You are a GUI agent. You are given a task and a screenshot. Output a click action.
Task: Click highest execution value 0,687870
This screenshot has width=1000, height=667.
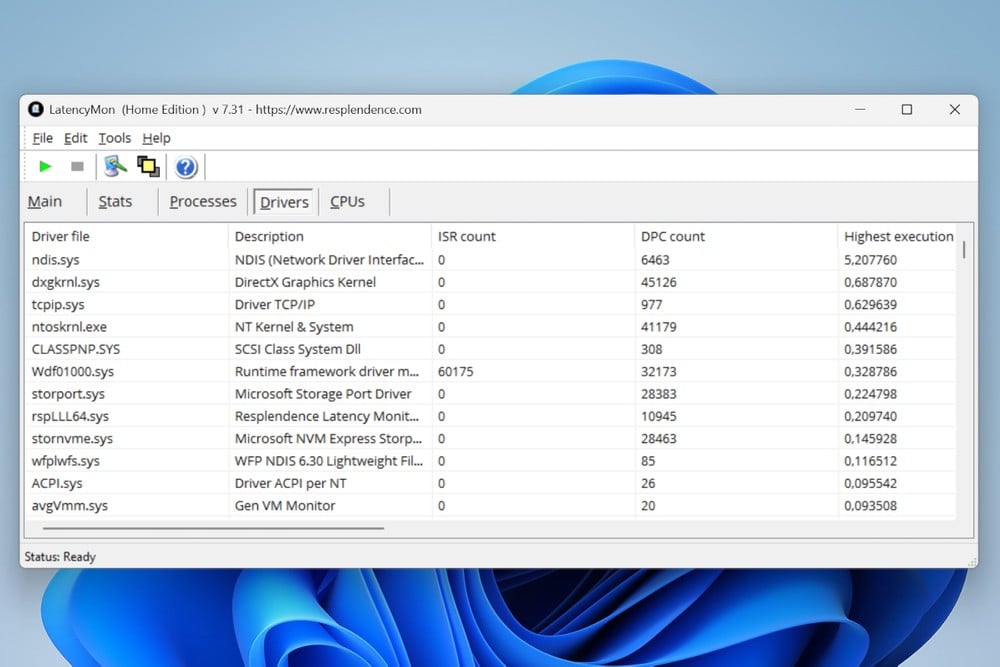(x=871, y=282)
